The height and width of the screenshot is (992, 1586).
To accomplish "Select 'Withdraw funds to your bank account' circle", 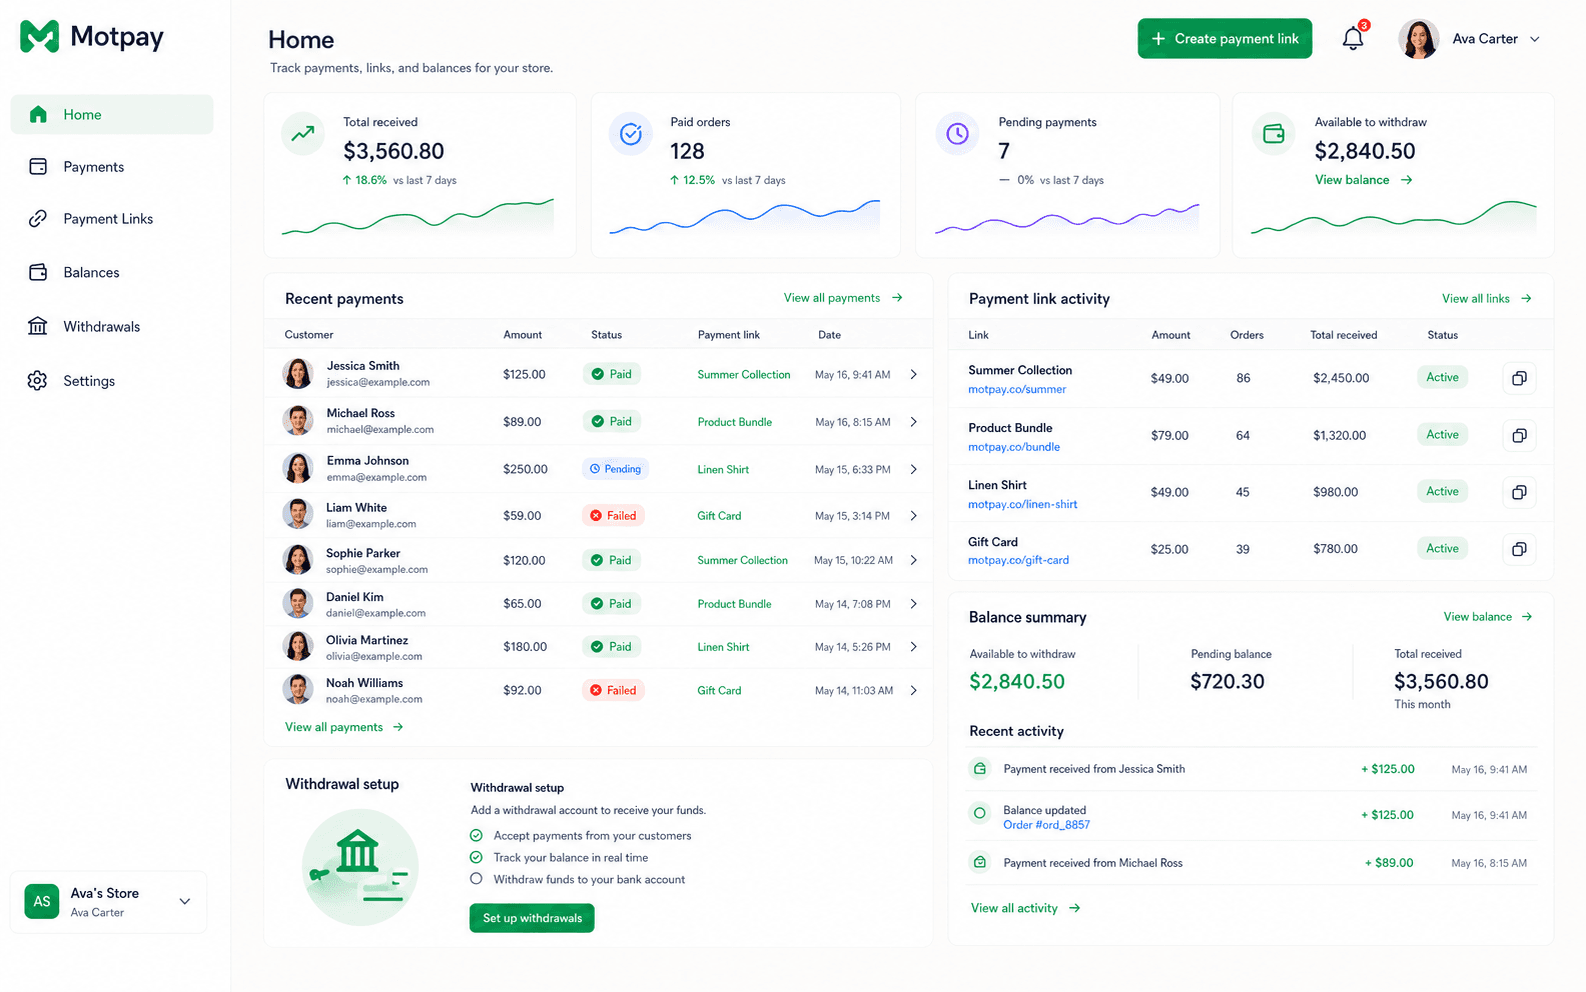I will point(476,879).
